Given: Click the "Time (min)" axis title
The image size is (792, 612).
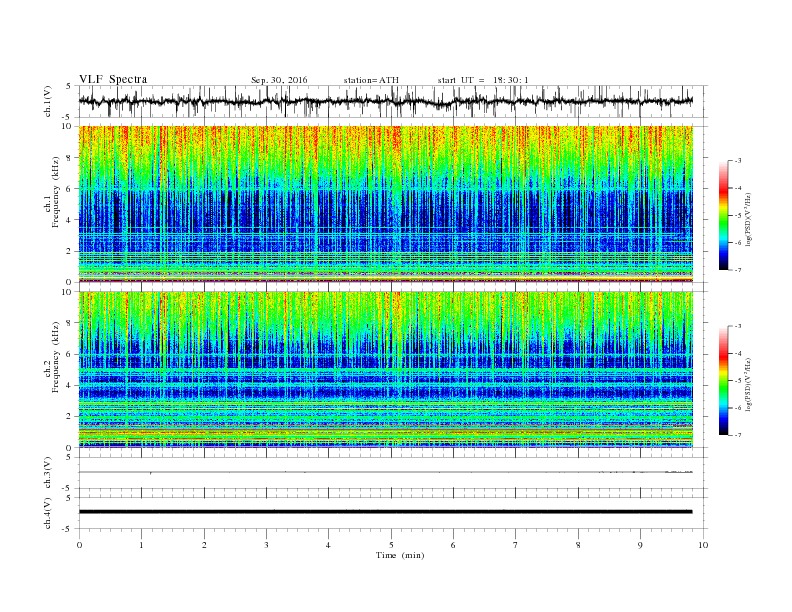Looking at the screenshot, I should tap(400, 555).
